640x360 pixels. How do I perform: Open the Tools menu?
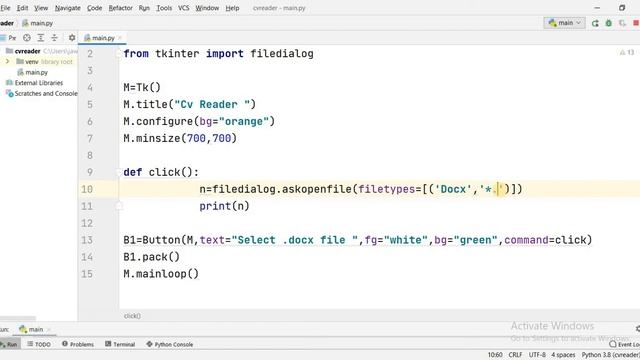tap(164, 8)
